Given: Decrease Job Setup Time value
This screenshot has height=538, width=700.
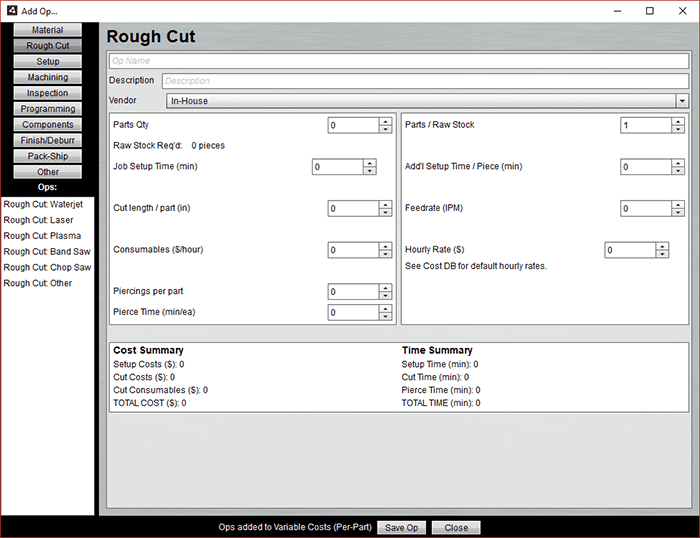Looking at the screenshot, I should click(370, 171).
